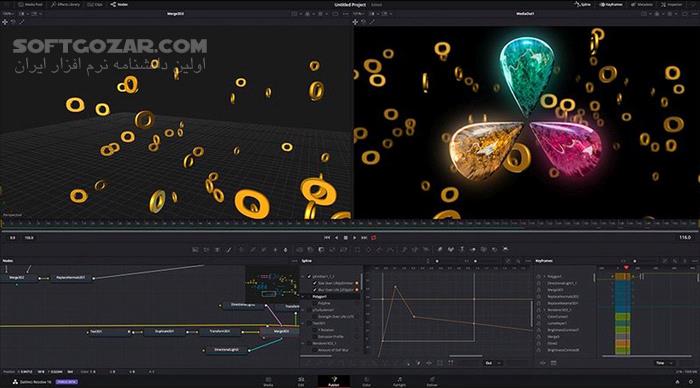Uncheck the Blur Over Life spline checkbox

click(315, 290)
